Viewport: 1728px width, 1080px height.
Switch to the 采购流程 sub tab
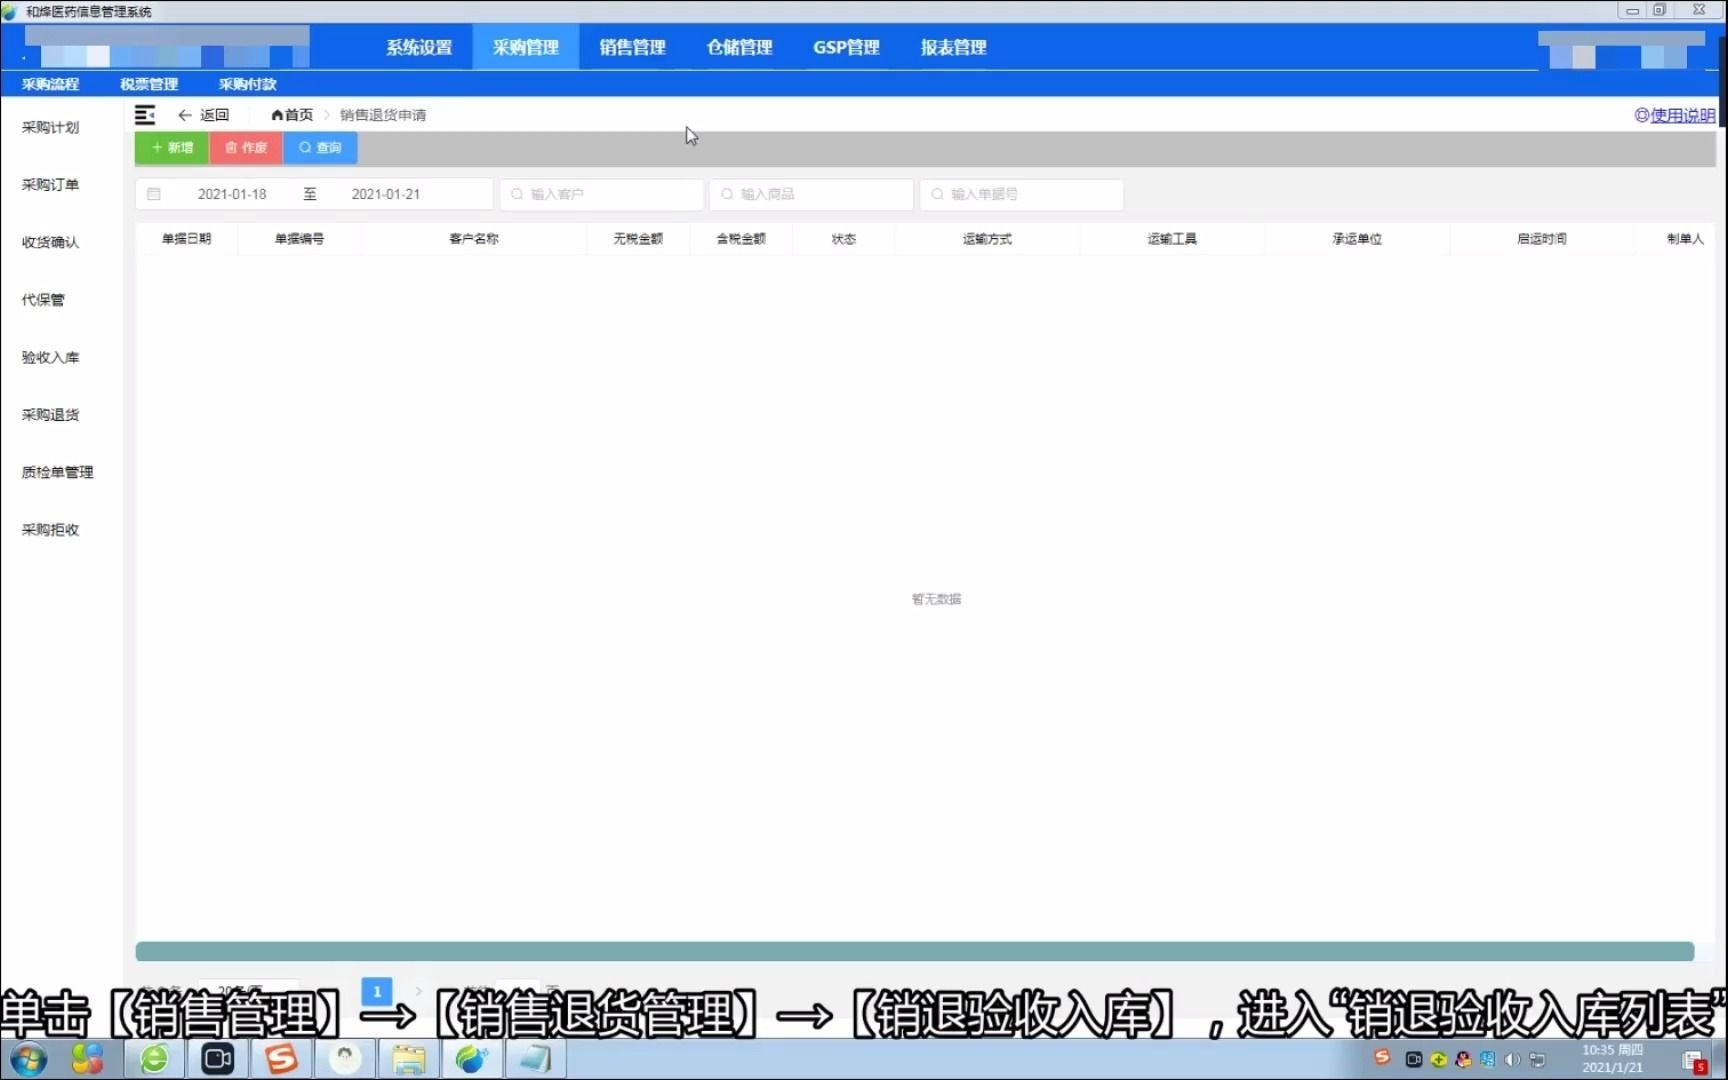click(50, 84)
